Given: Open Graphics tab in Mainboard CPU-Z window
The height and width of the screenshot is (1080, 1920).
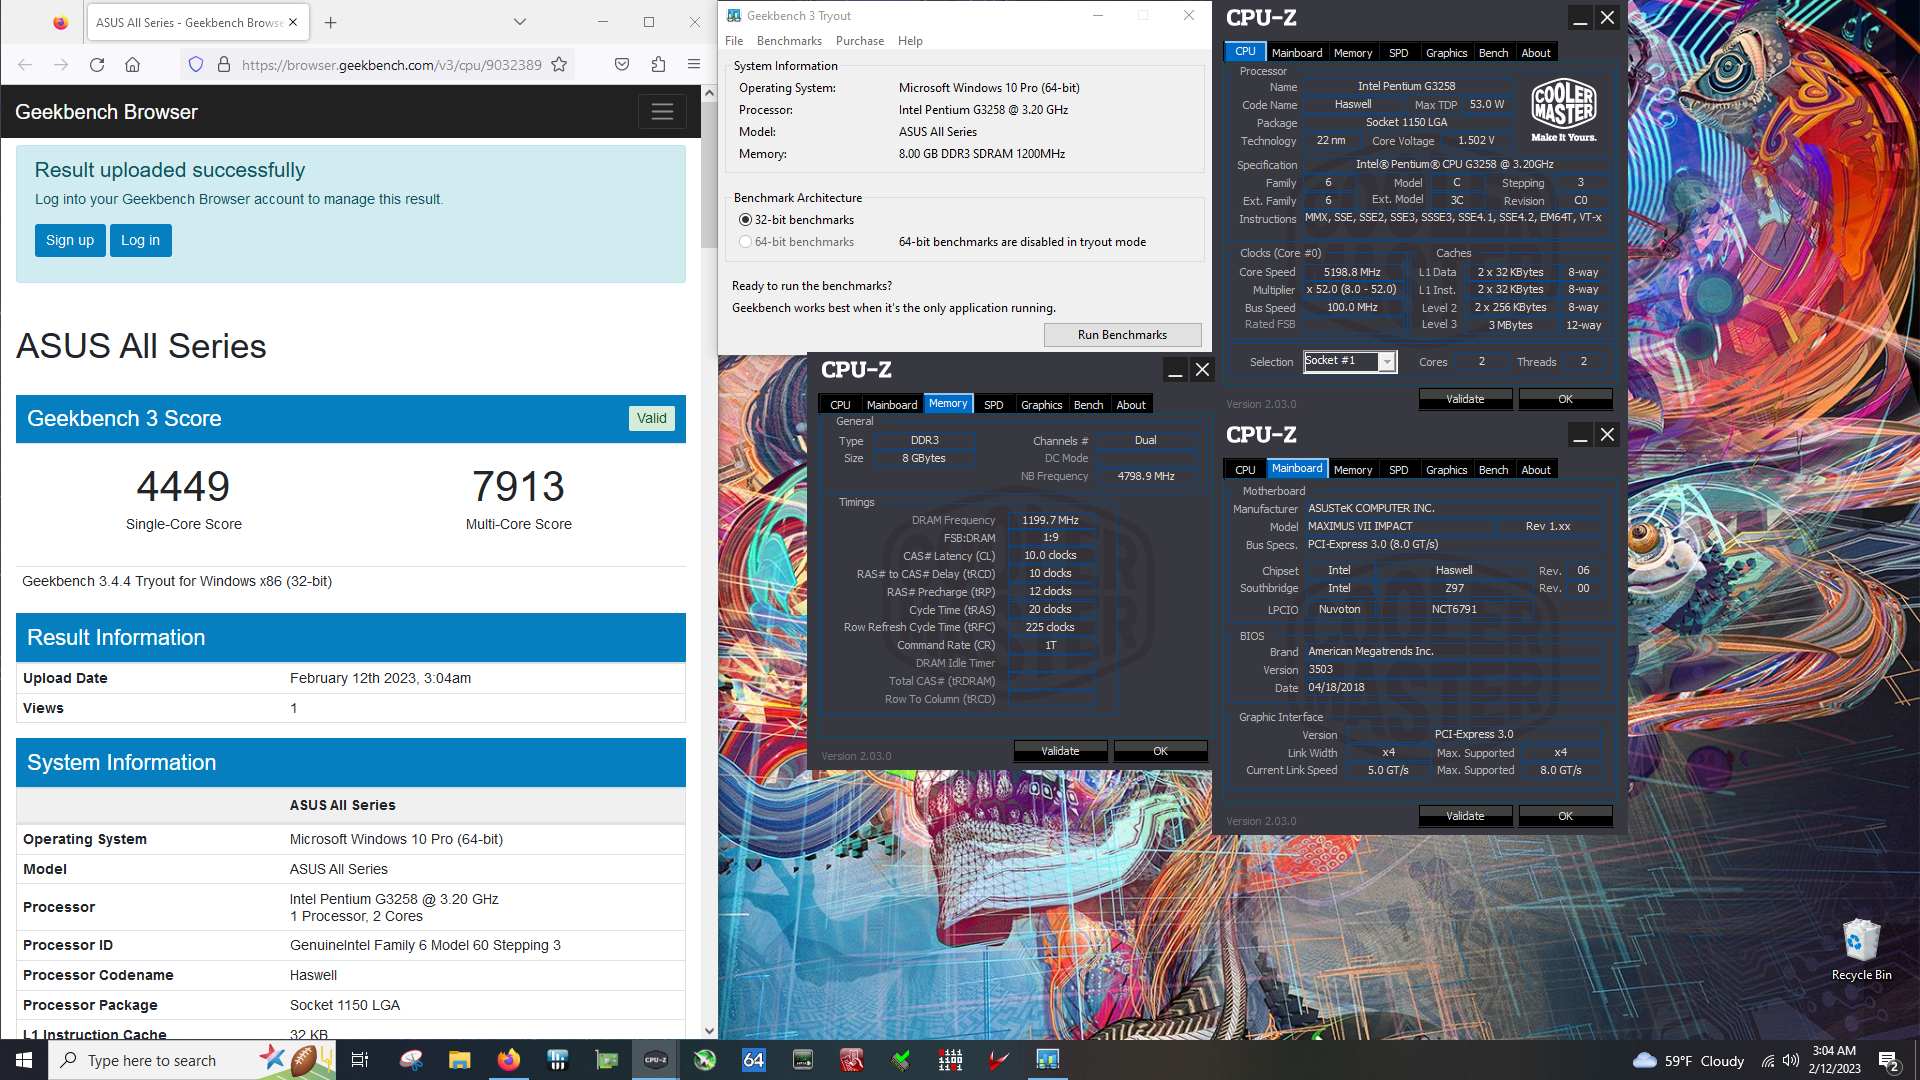Looking at the screenshot, I should coord(1446,470).
